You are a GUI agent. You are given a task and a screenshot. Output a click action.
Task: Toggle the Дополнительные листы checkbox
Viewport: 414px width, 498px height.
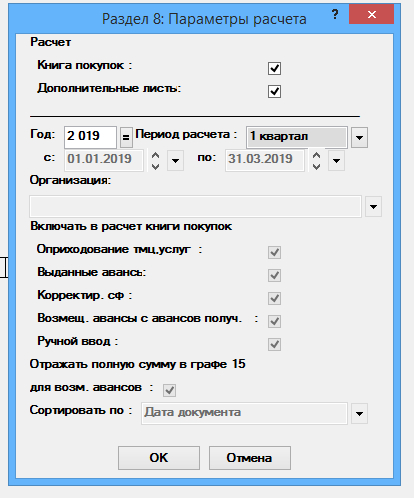pyautogui.click(x=274, y=91)
